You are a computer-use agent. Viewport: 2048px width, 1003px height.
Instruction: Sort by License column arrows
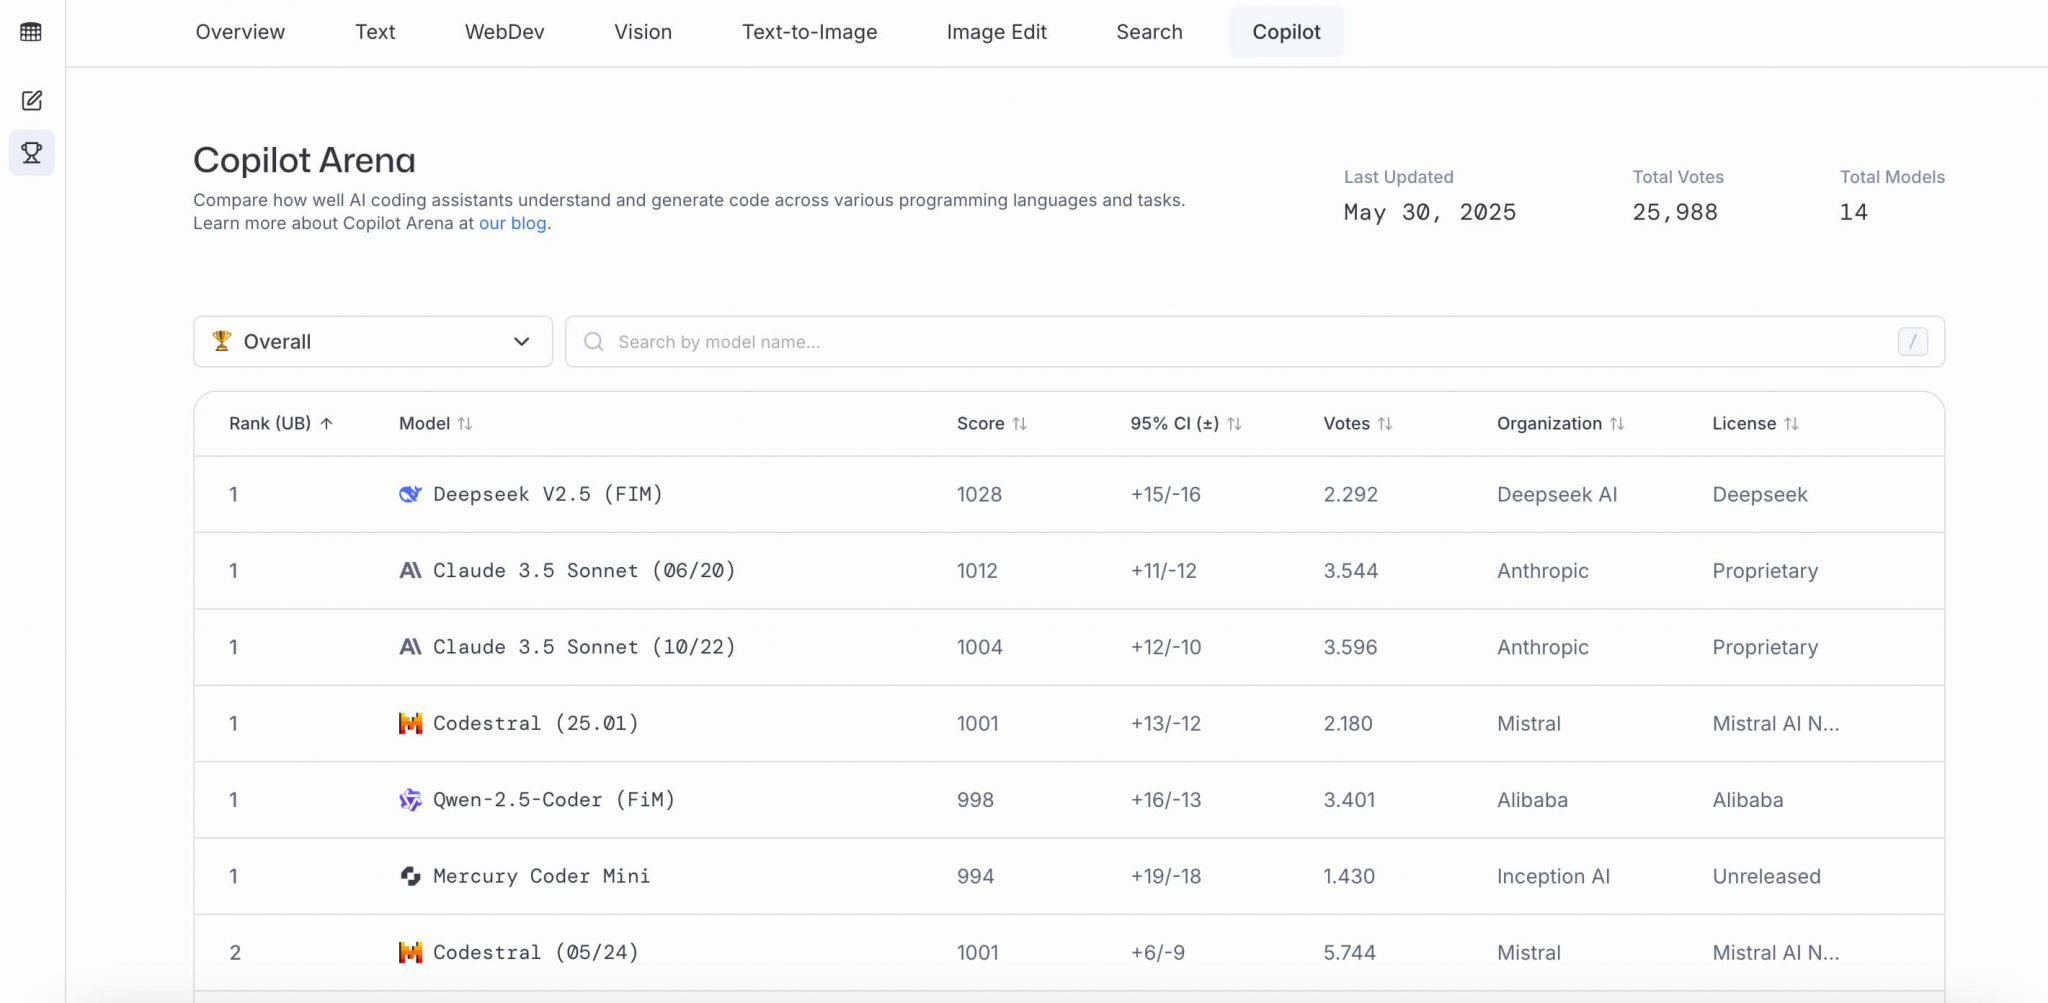1790,424
